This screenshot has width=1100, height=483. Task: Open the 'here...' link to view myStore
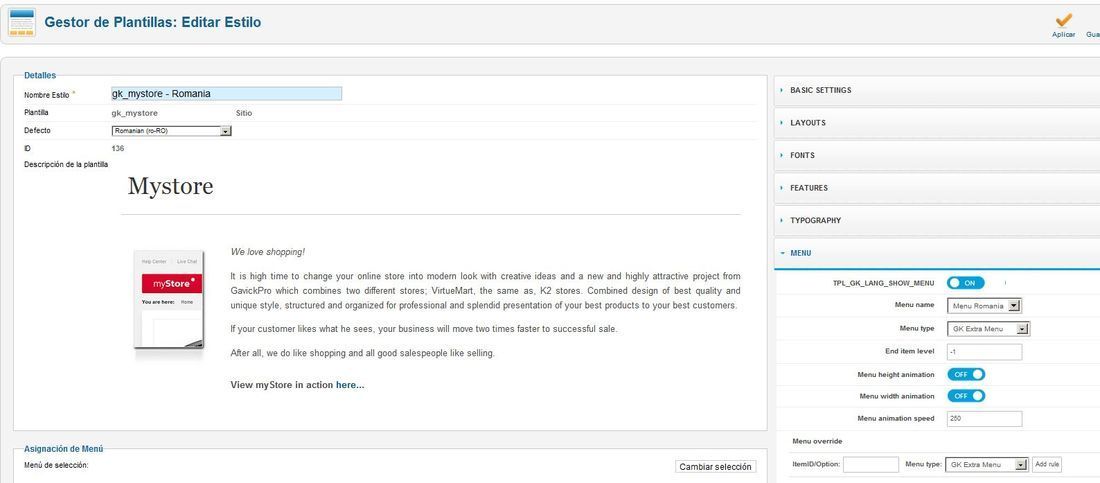click(x=350, y=385)
